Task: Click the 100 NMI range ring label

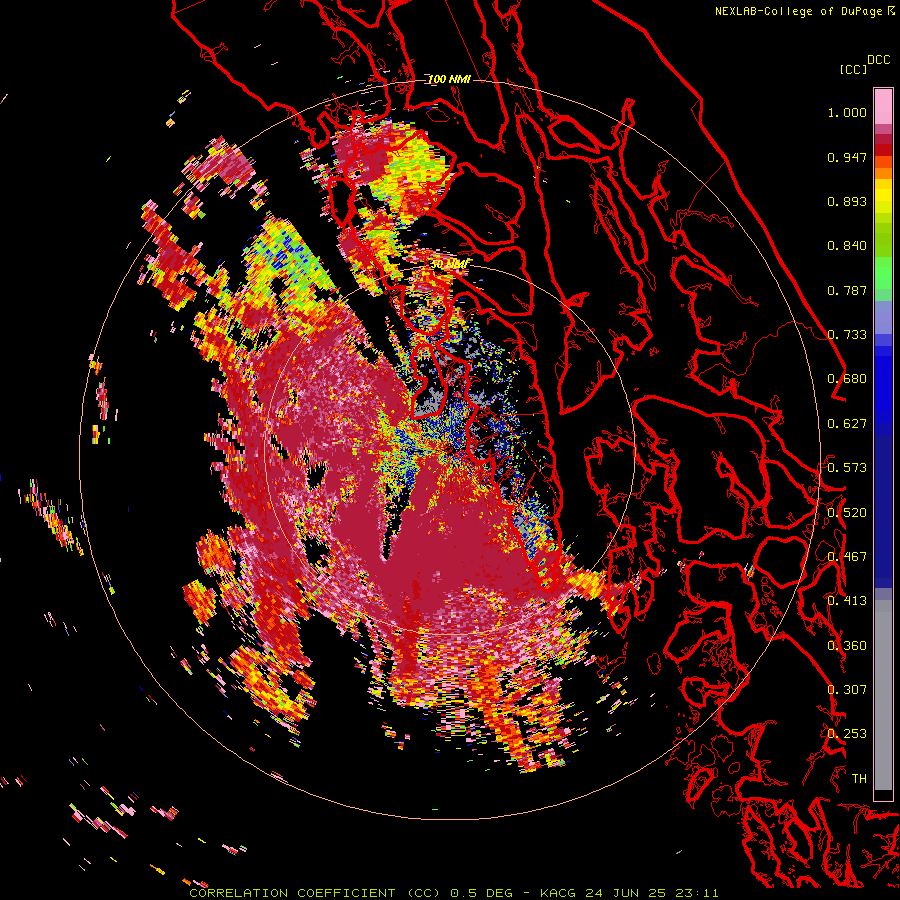Action: click(x=449, y=79)
